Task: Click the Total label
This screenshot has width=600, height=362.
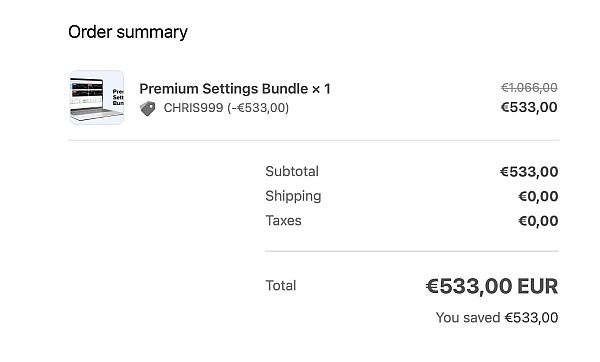Action: click(280, 285)
